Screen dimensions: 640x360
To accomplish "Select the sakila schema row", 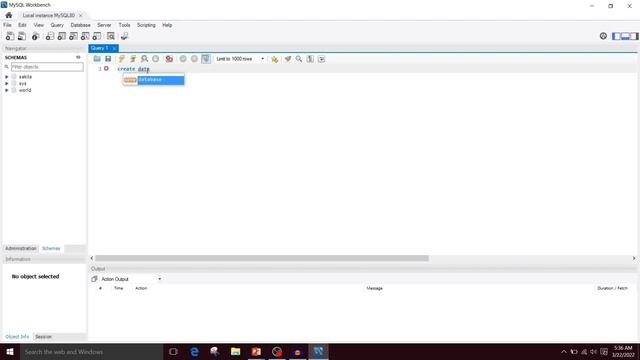I will pyautogui.click(x=25, y=77).
